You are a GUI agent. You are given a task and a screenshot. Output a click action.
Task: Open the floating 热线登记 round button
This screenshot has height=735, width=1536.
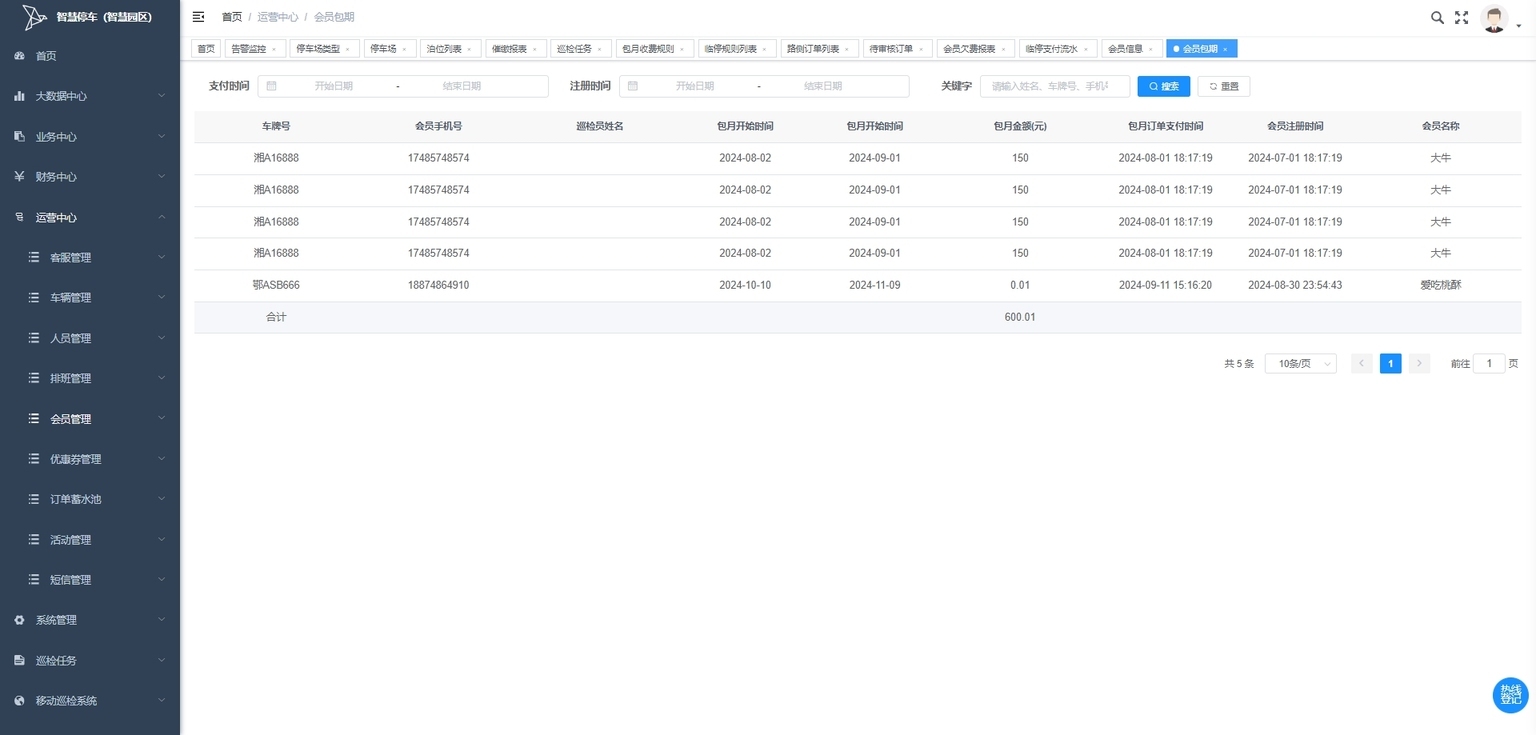coord(1510,695)
